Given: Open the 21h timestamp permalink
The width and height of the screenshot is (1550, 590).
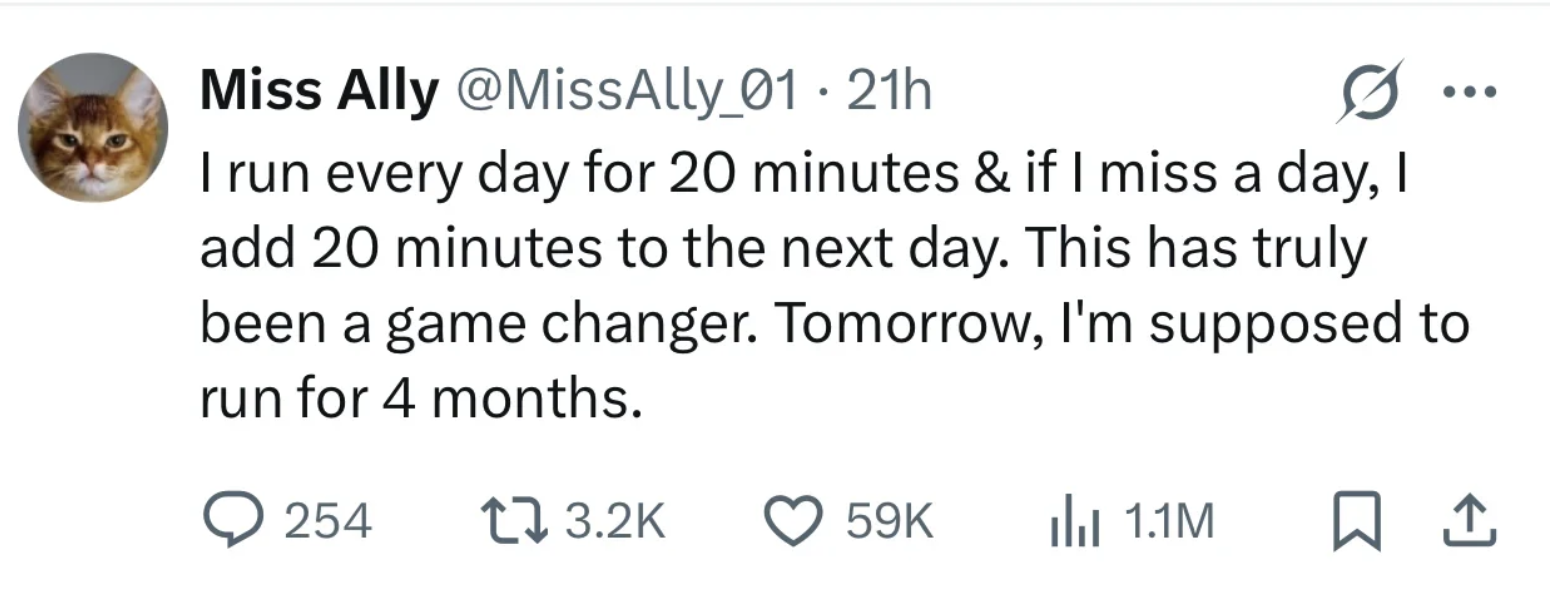Looking at the screenshot, I should click(x=889, y=93).
